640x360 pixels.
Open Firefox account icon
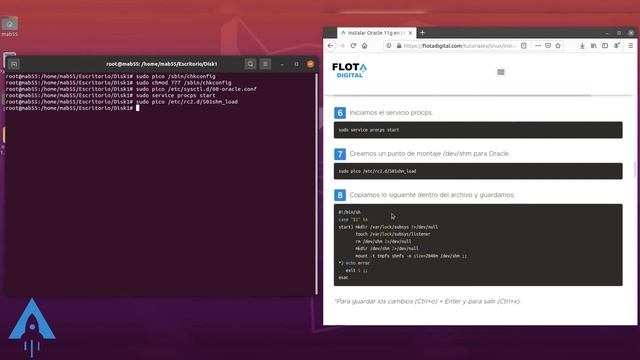[617, 46]
